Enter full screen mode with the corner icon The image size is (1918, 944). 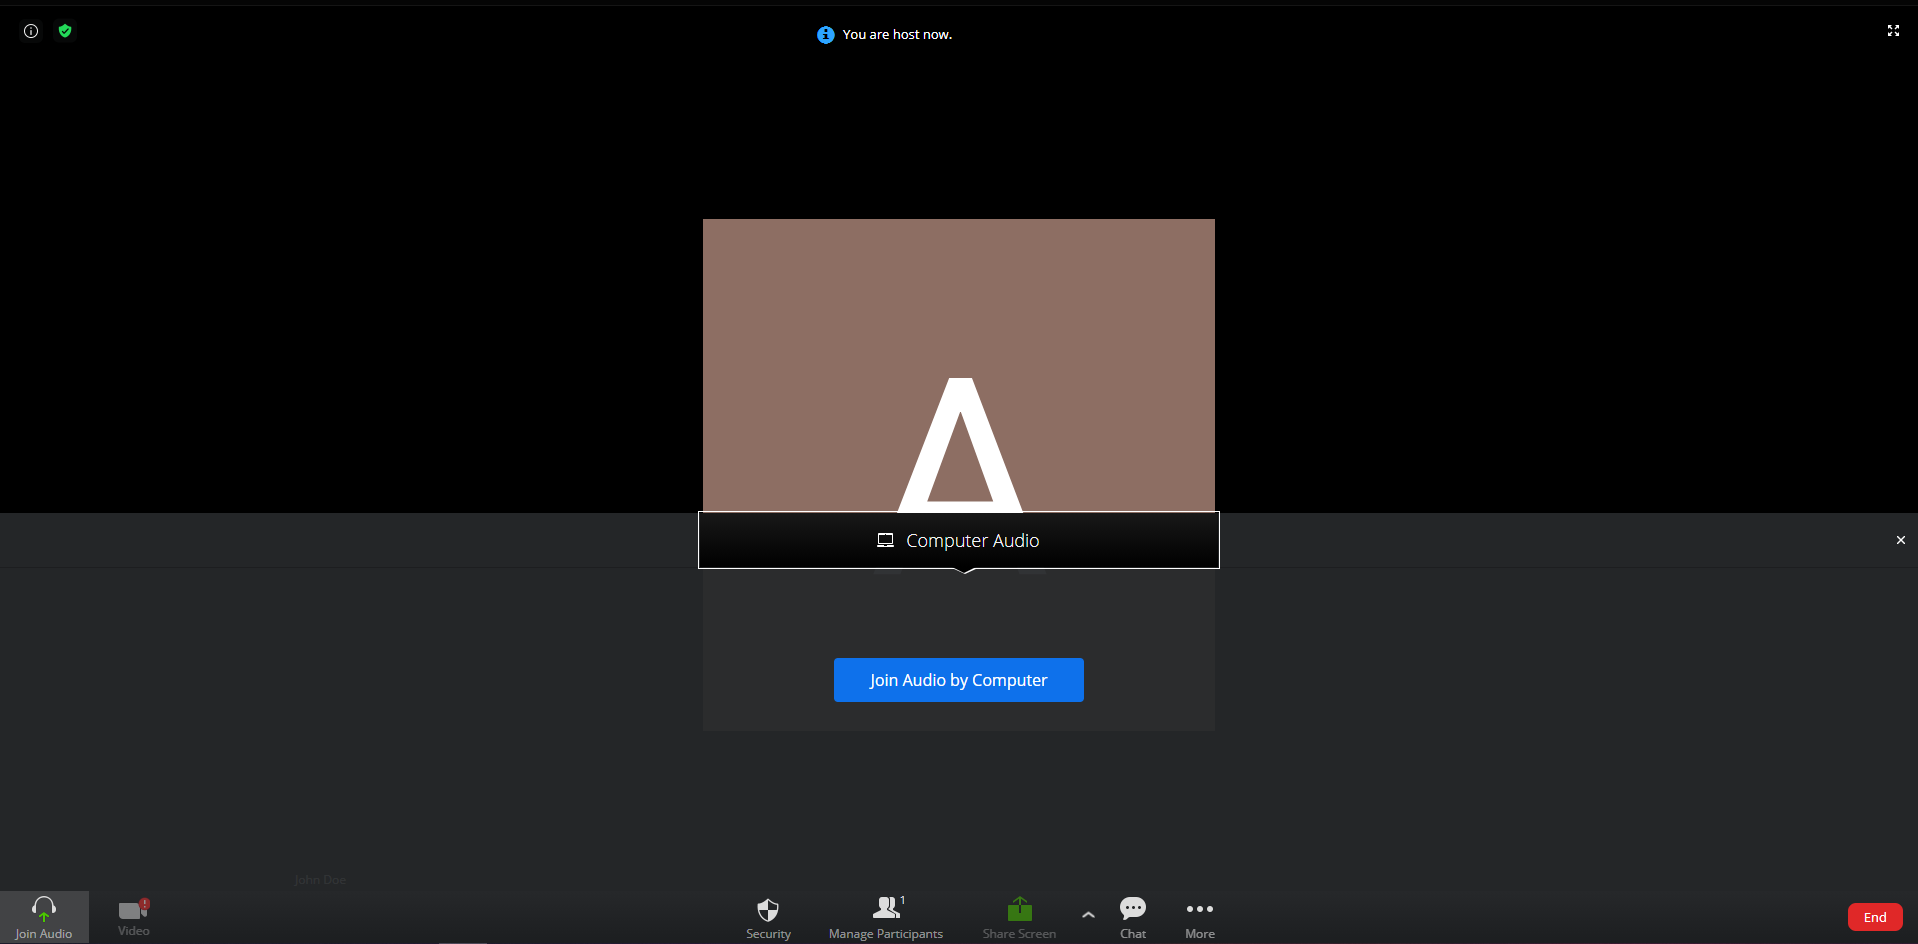[x=1893, y=31]
